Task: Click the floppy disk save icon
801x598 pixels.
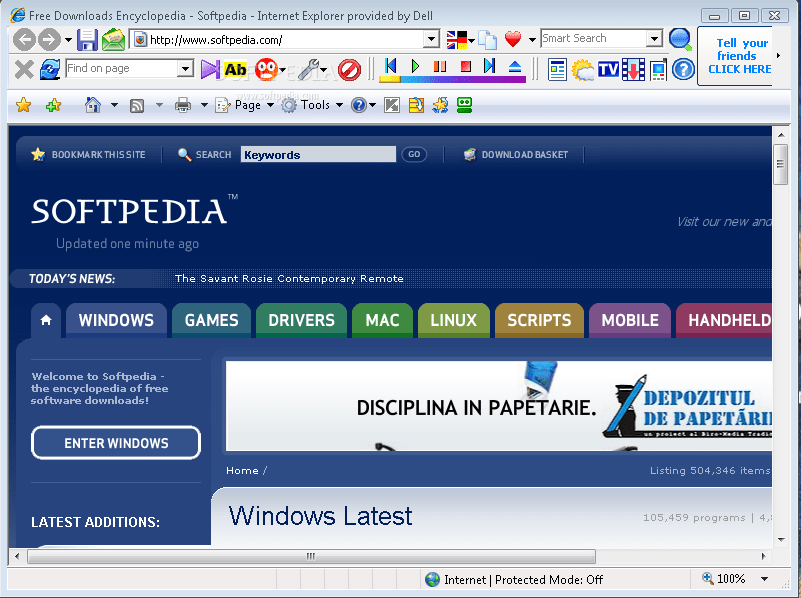Action: [87, 39]
